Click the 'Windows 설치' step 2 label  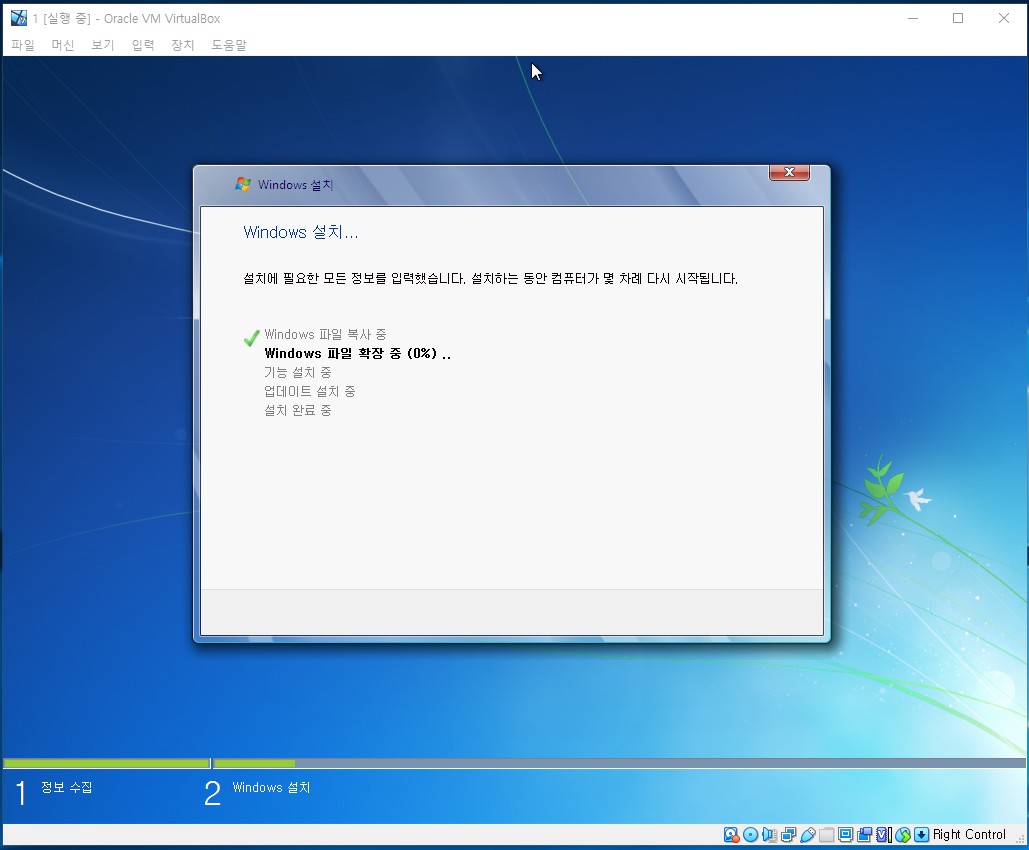coord(271,787)
